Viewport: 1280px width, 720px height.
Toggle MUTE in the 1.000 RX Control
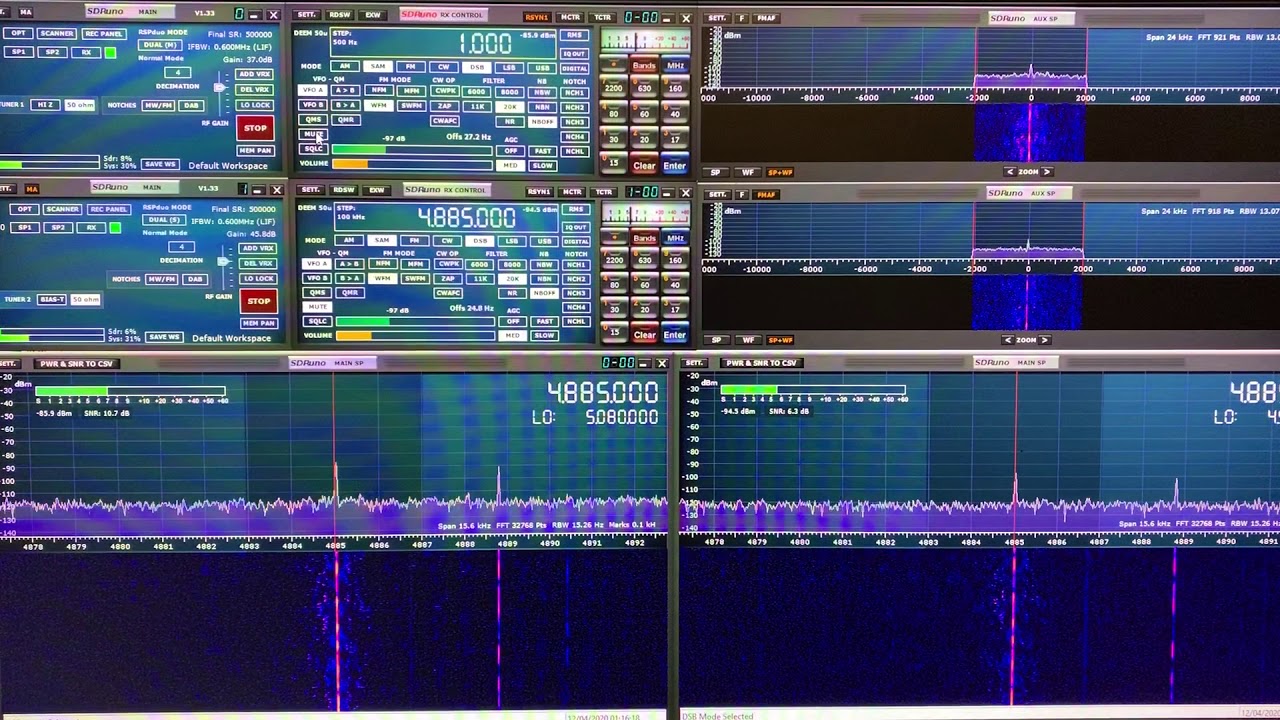(314, 134)
